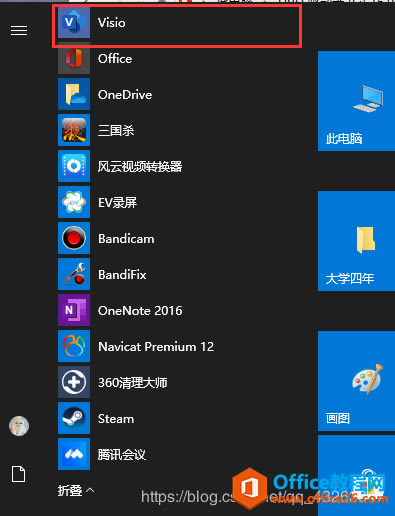The height and width of the screenshot is (516, 395).
Task: Launch the 三国杀 game icon
Action: [74, 130]
